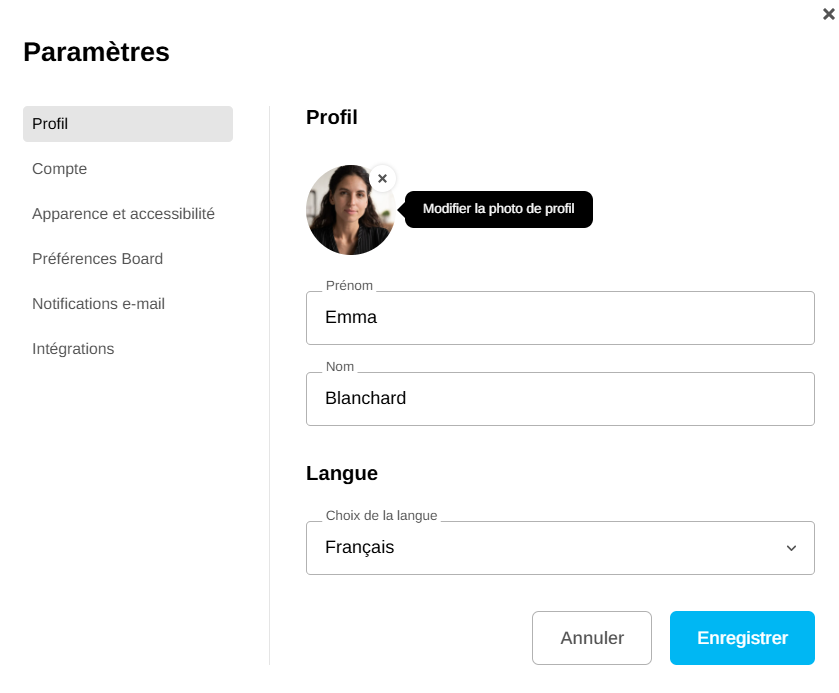839x693 pixels.
Task: Open the Français language selector
Action: 560,548
